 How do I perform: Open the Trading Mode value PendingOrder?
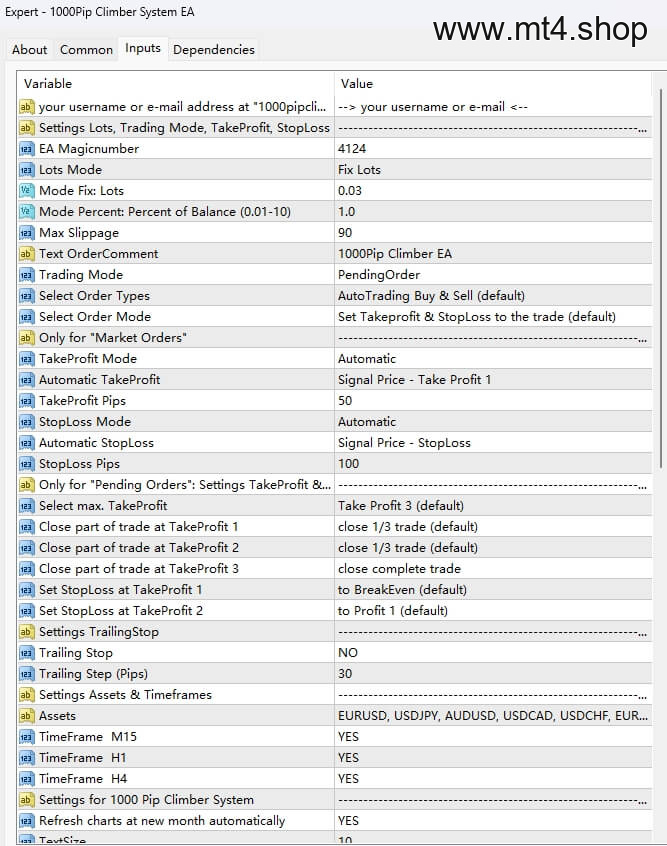493,275
